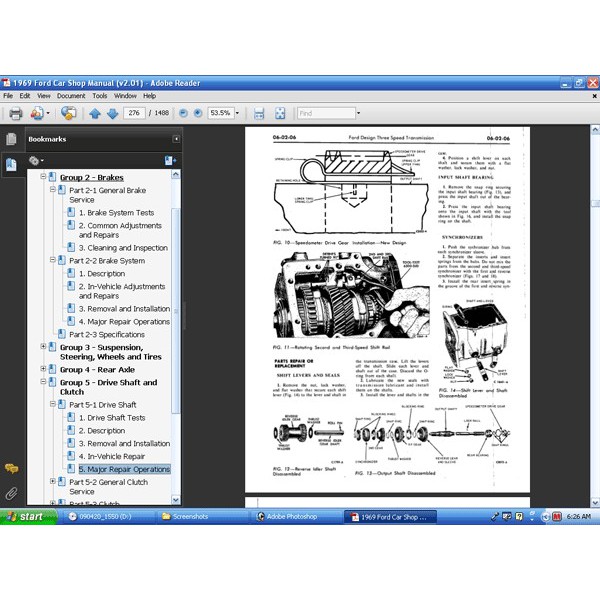Open bookmark 4. Major Repair Operations
Viewport: 600px width, 600px height.
pos(124,322)
